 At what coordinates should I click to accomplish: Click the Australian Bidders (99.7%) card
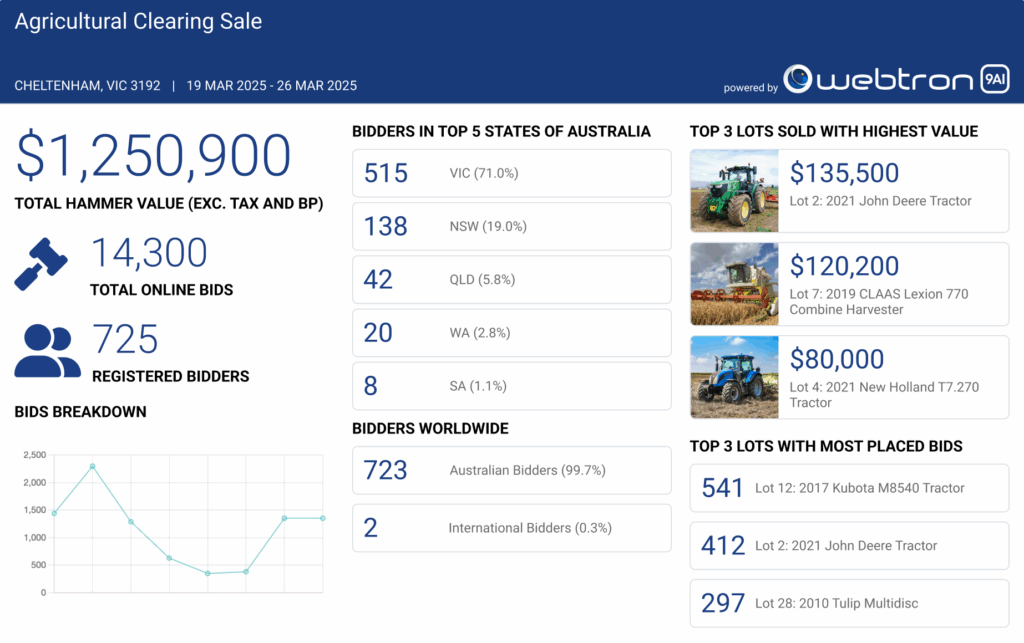pyautogui.click(x=511, y=470)
